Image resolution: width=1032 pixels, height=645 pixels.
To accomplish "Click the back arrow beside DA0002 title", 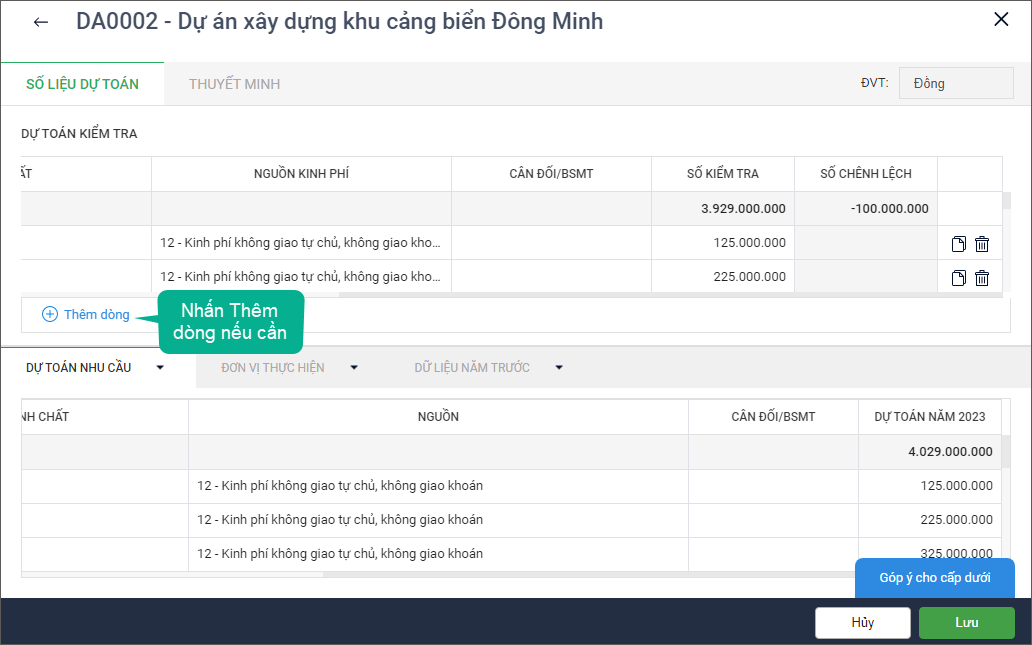I will click(41, 22).
